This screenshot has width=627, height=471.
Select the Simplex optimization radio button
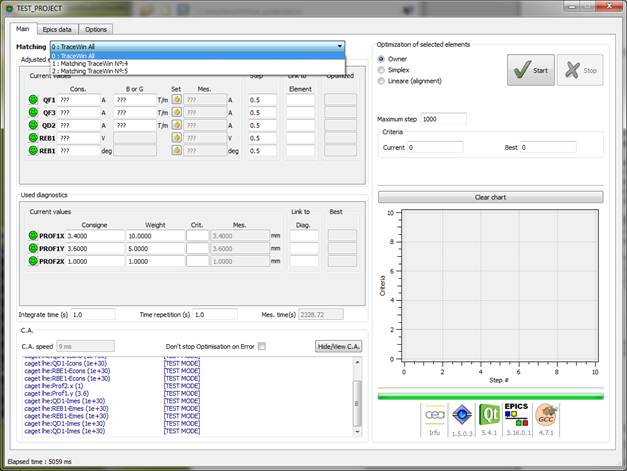click(381, 70)
